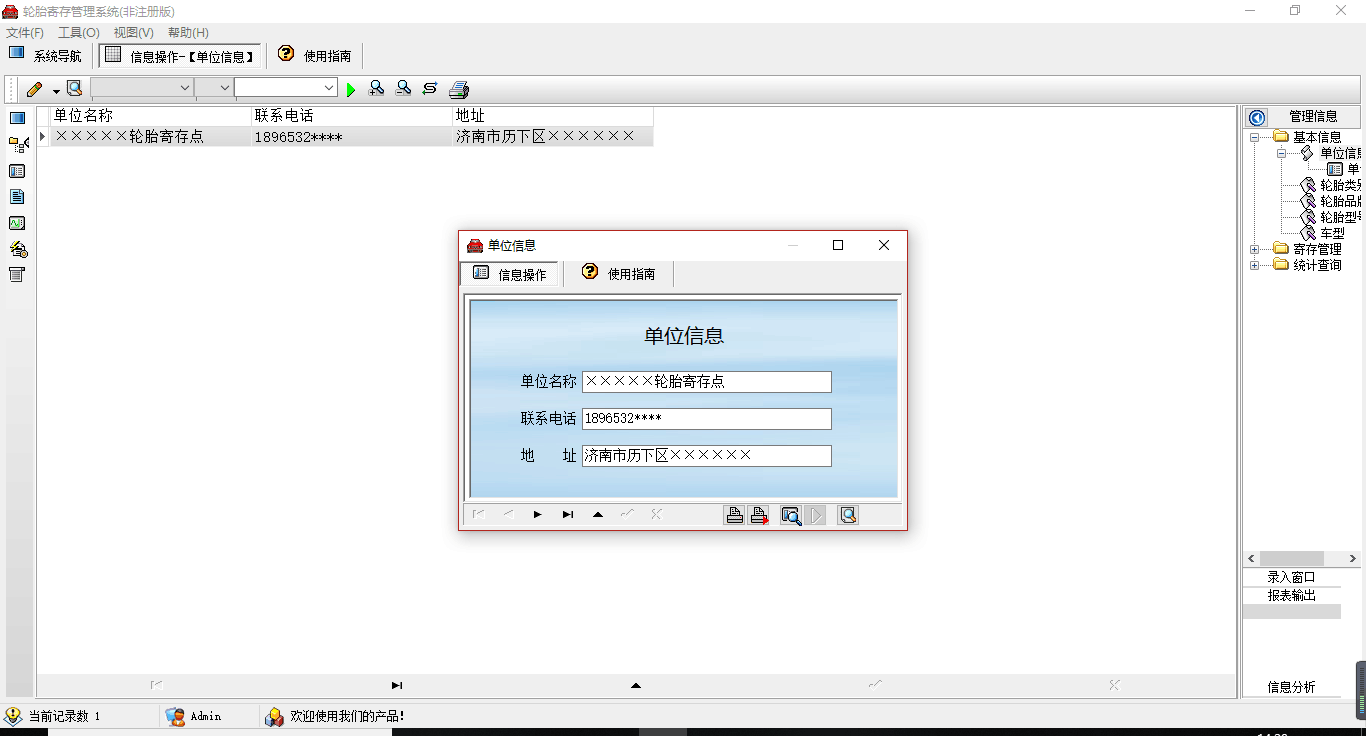This screenshot has height=736, width=1366.
Task: Click the 单位名称 input field in dialog
Action: coord(707,382)
